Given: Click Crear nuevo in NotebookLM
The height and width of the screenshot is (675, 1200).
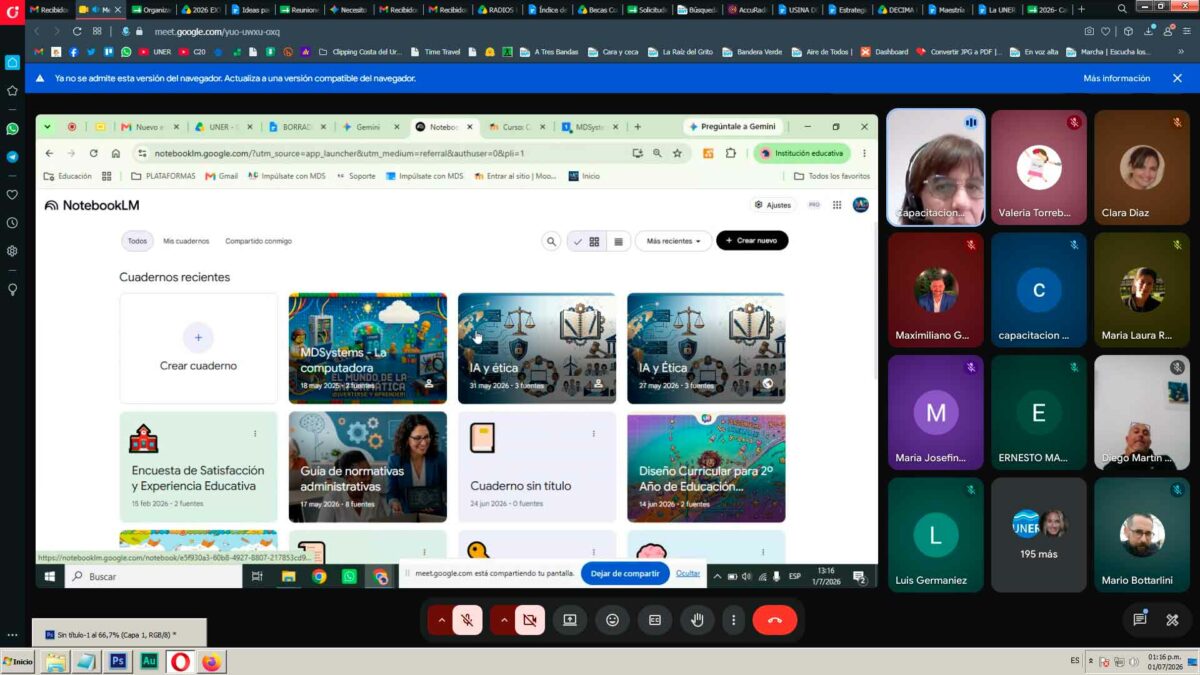Looking at the screenshot, I should coord(752,241).
